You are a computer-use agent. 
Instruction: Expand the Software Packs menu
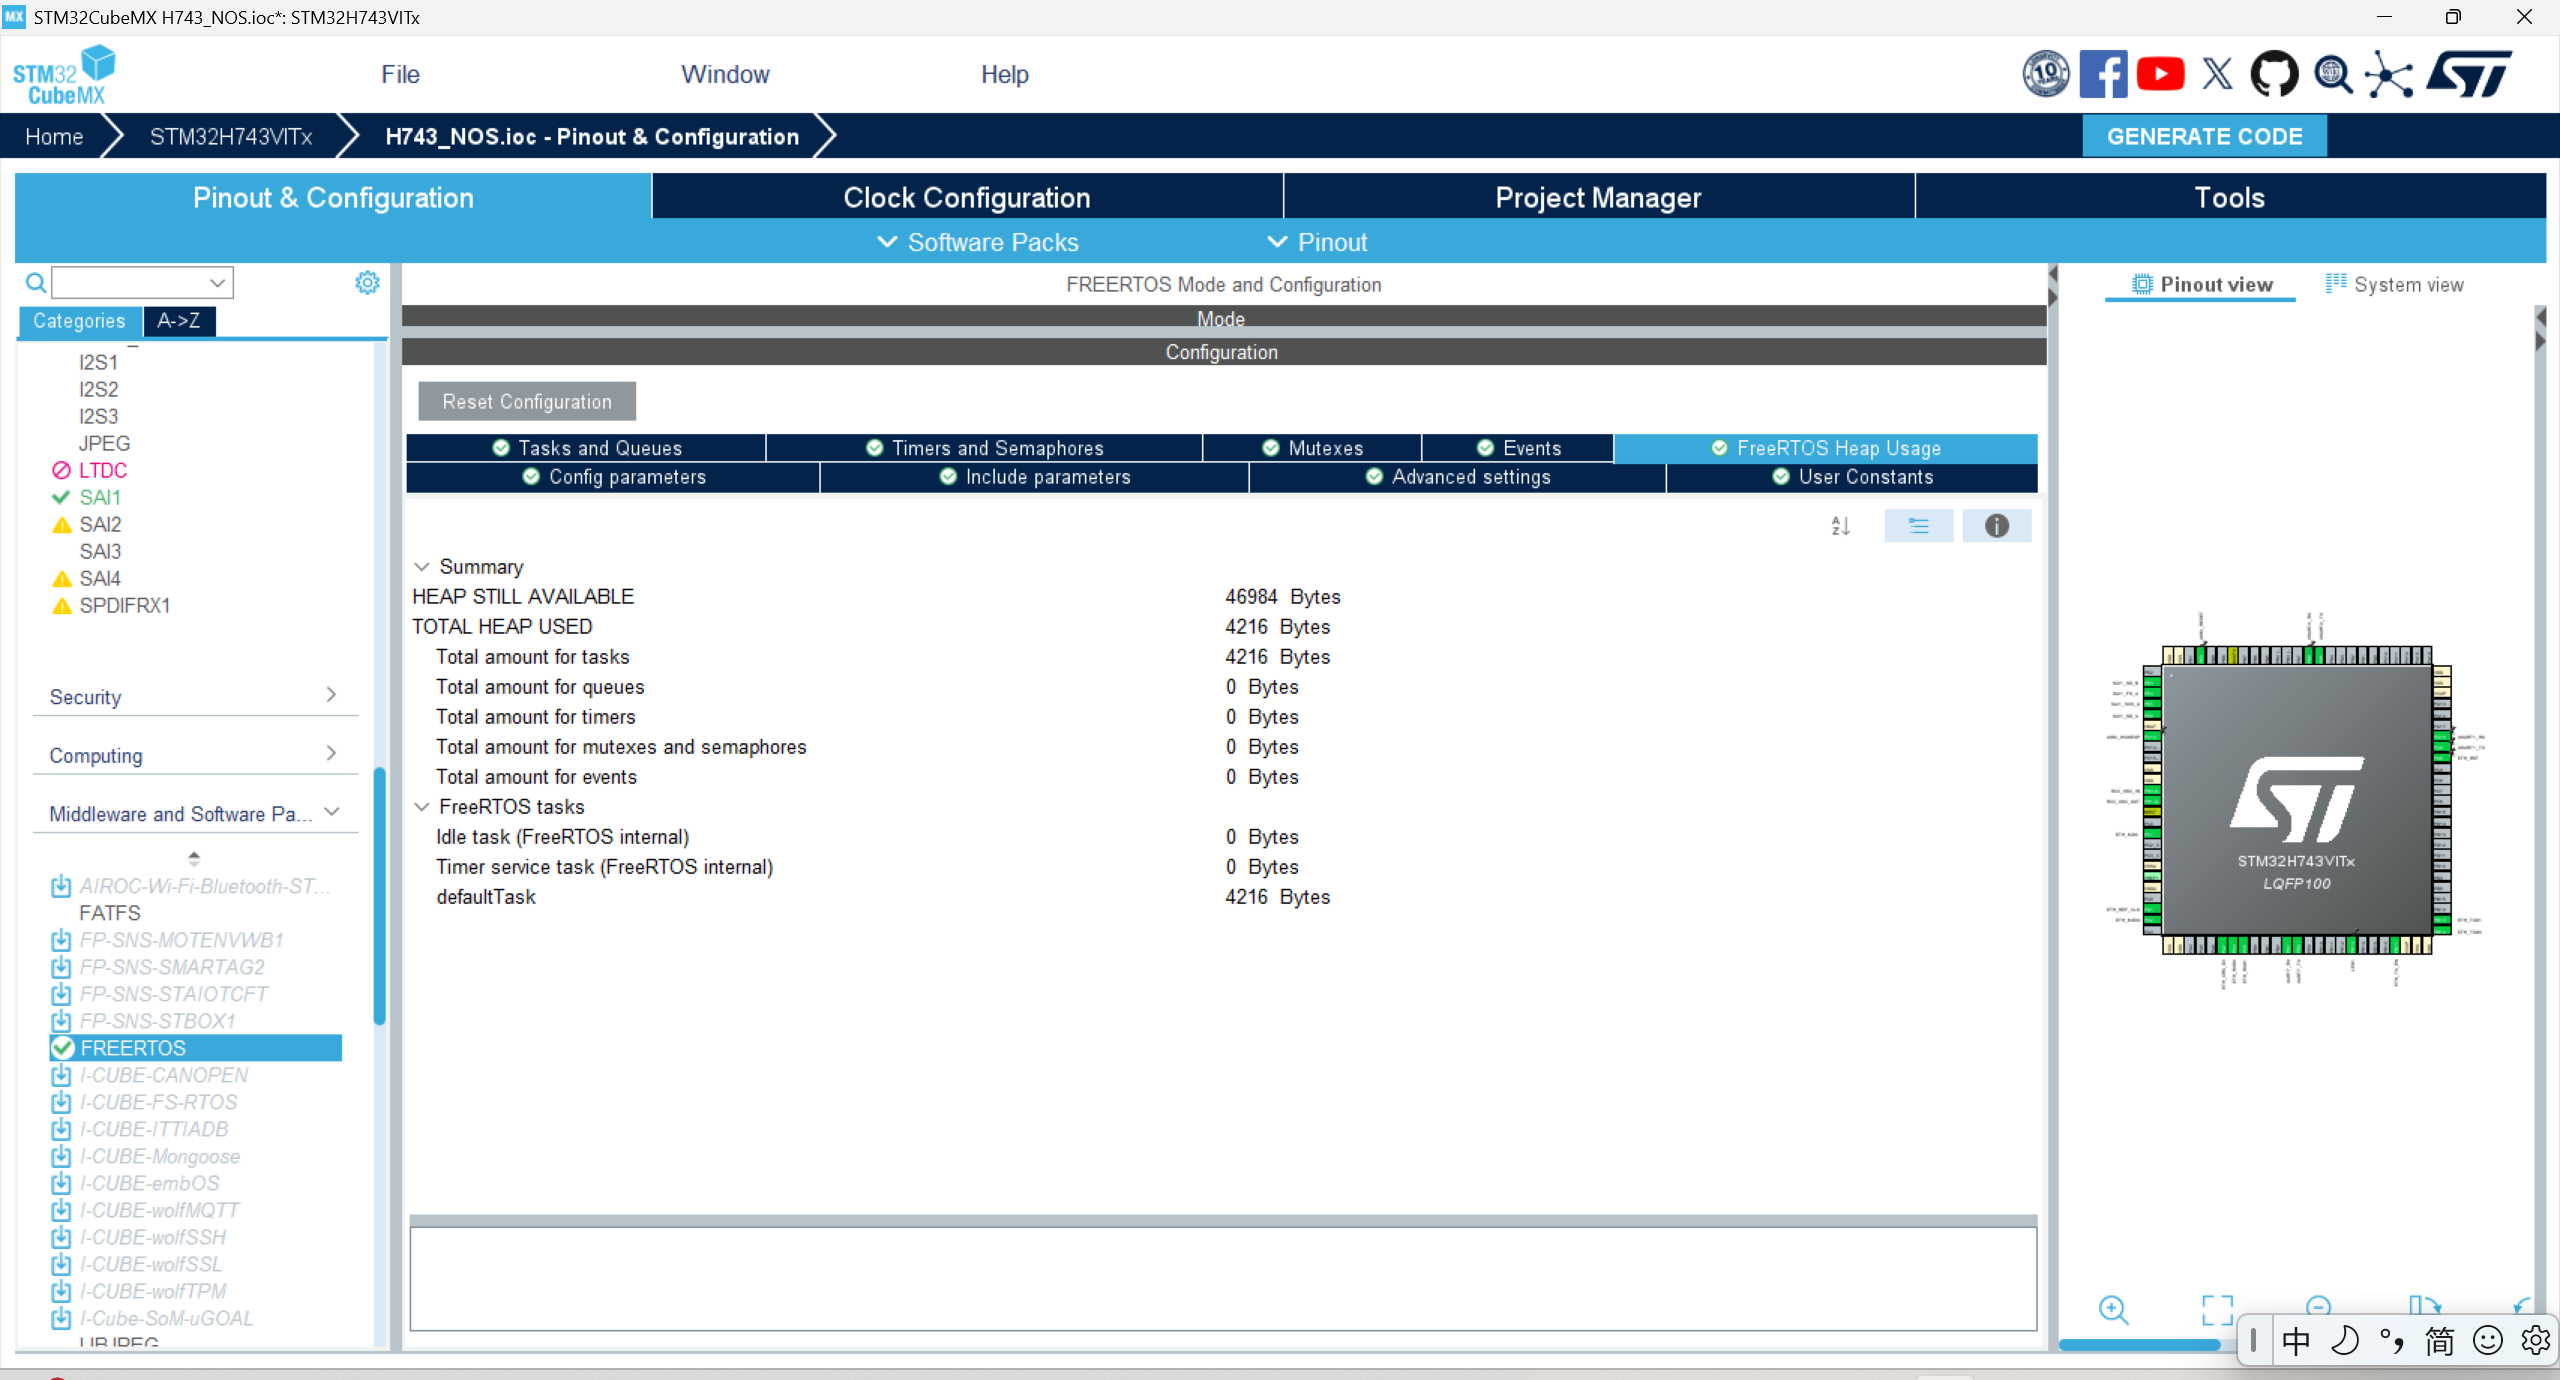(x=978, y=242)
